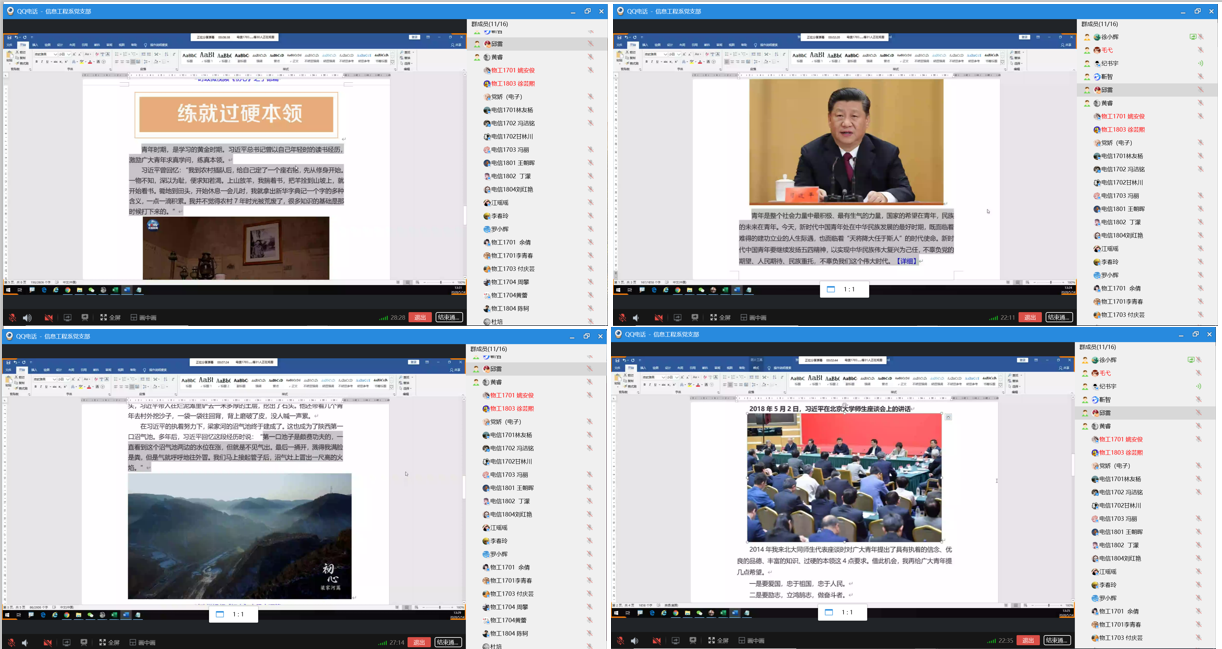Click the signal strength bars beside the 28:28 timer
This screenshot has height=649, width=1222.
click(384, 318)
